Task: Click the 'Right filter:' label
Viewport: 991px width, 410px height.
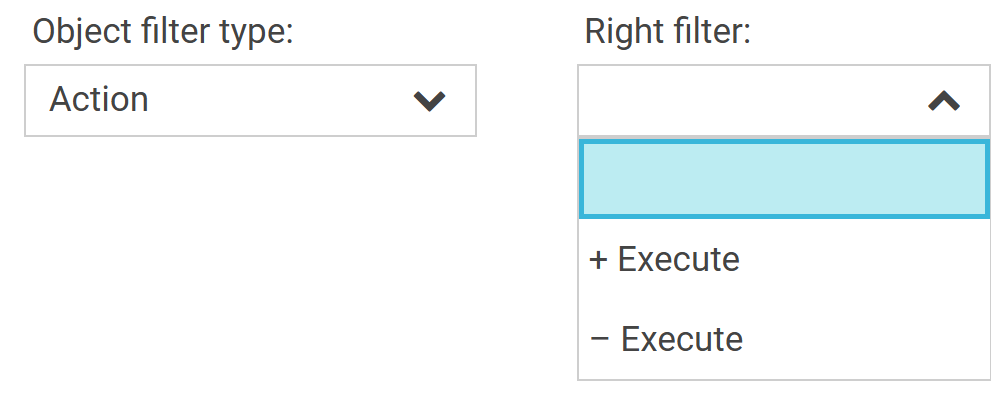Action: tap(667, 31)
